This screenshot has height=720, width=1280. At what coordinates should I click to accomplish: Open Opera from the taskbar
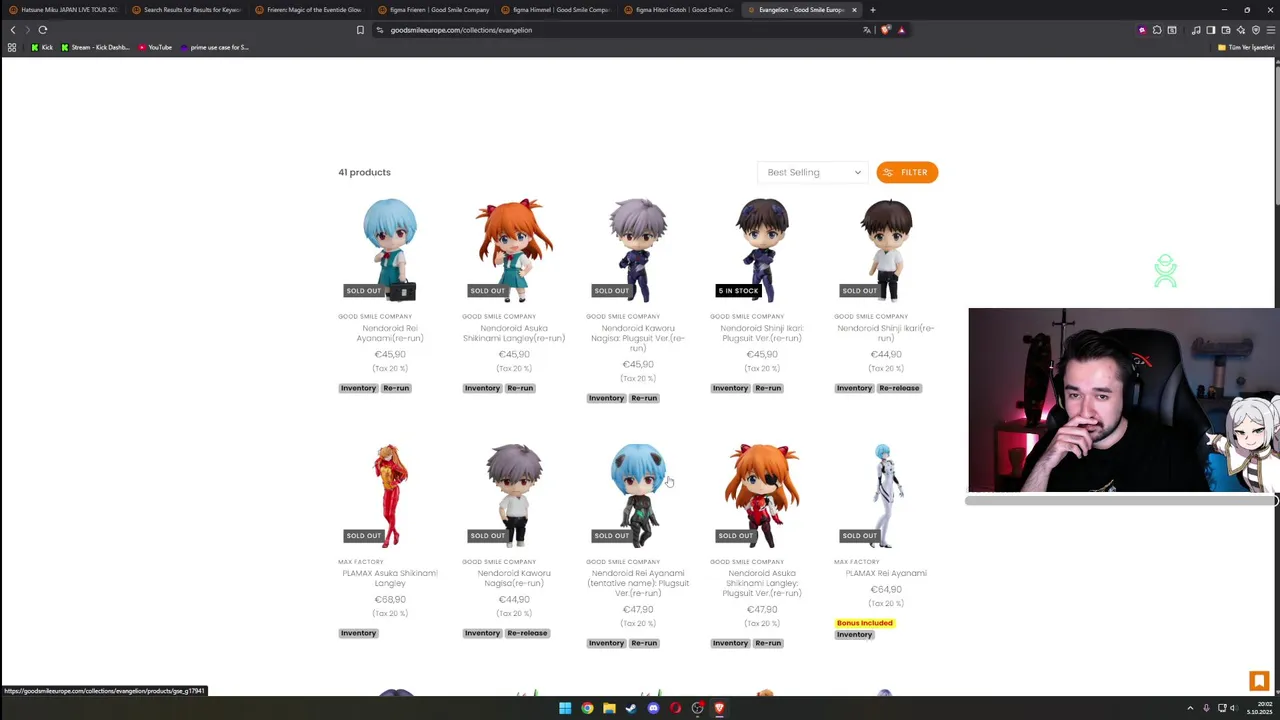[x=675, y=708]
